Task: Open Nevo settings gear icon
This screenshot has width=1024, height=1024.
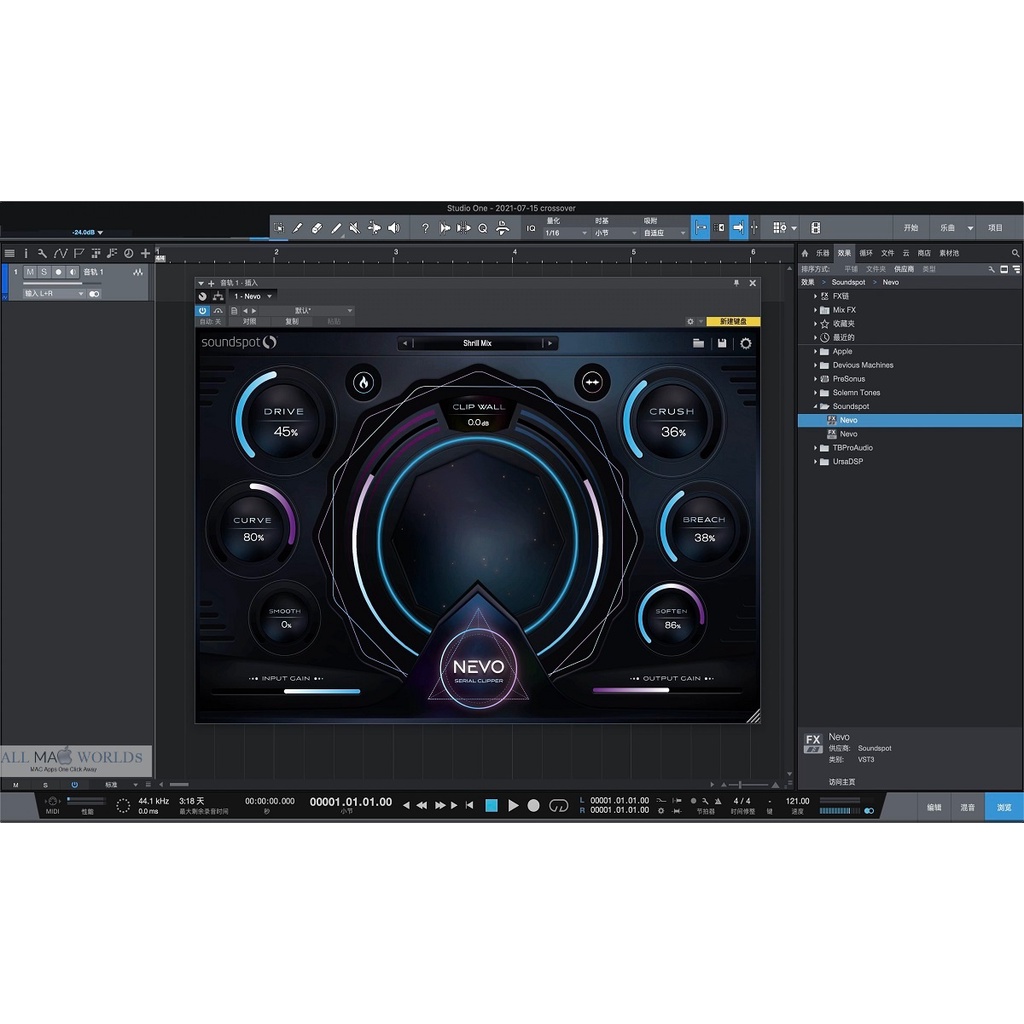Action: (x=746, y=344)
